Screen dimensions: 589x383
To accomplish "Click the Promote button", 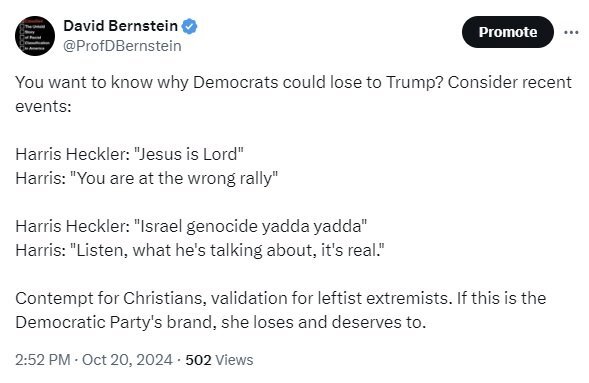I will point(508,32).
